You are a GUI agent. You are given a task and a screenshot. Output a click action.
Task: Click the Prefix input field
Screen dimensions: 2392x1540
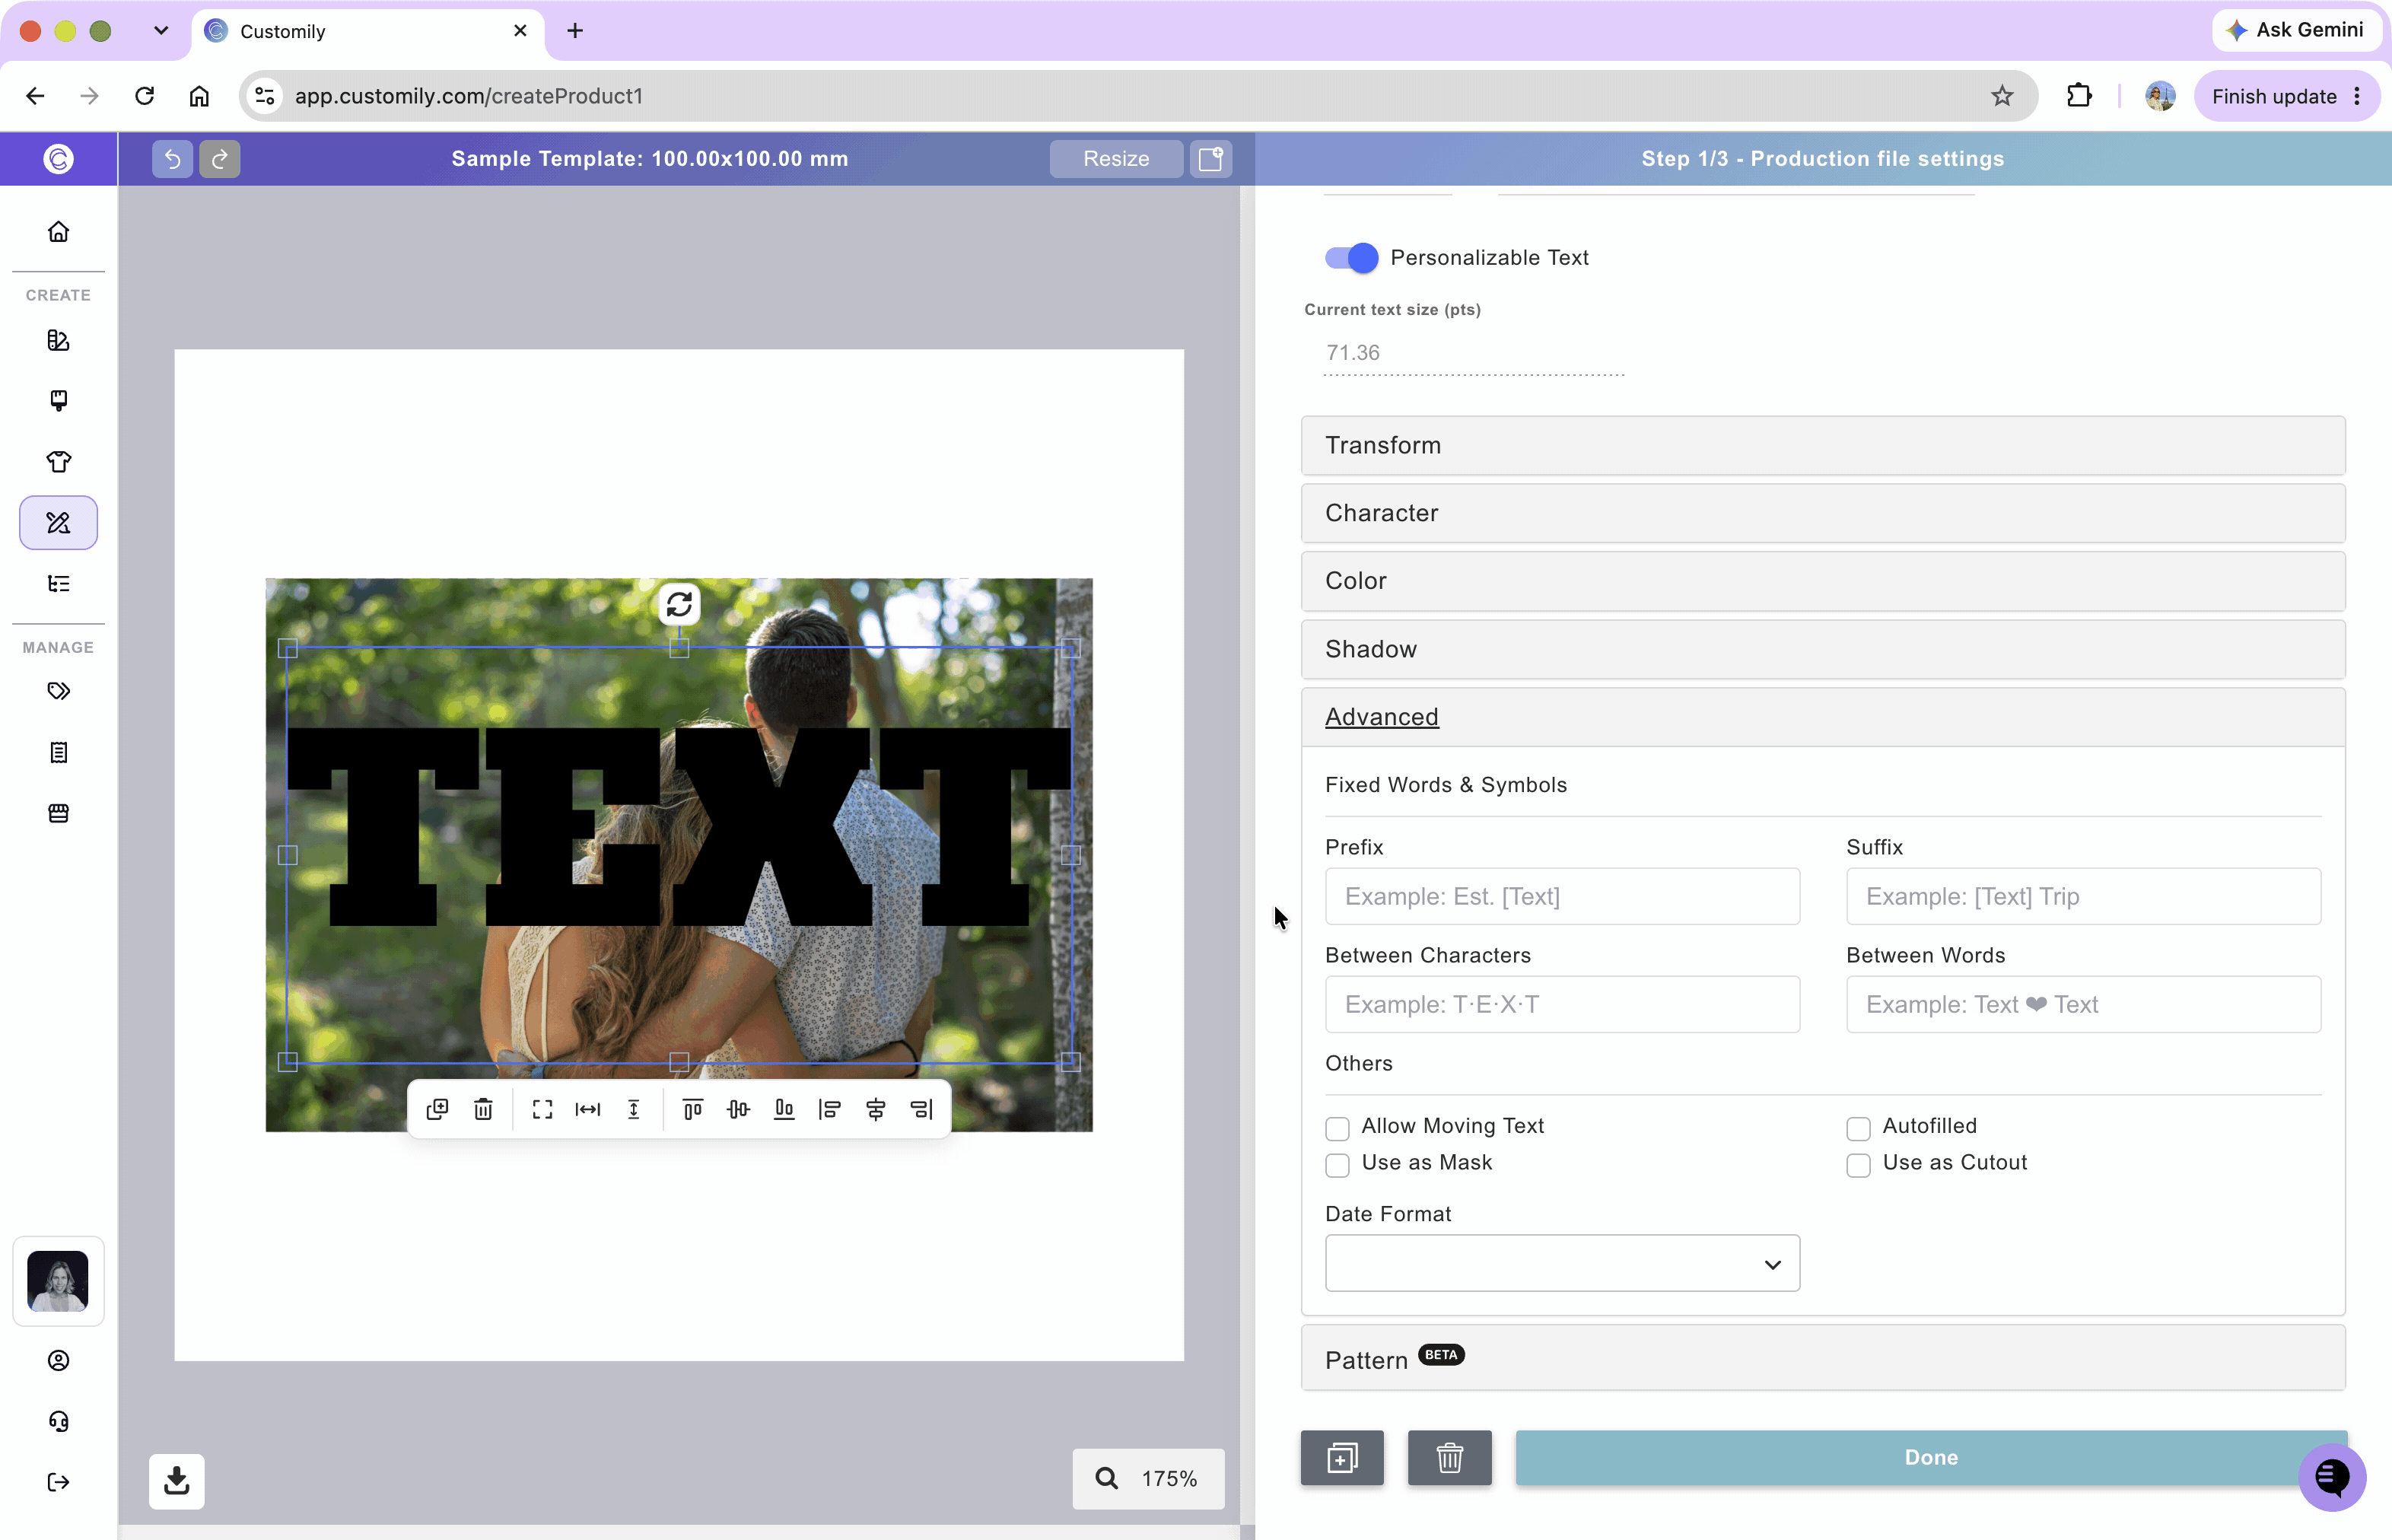point(1562,896)
